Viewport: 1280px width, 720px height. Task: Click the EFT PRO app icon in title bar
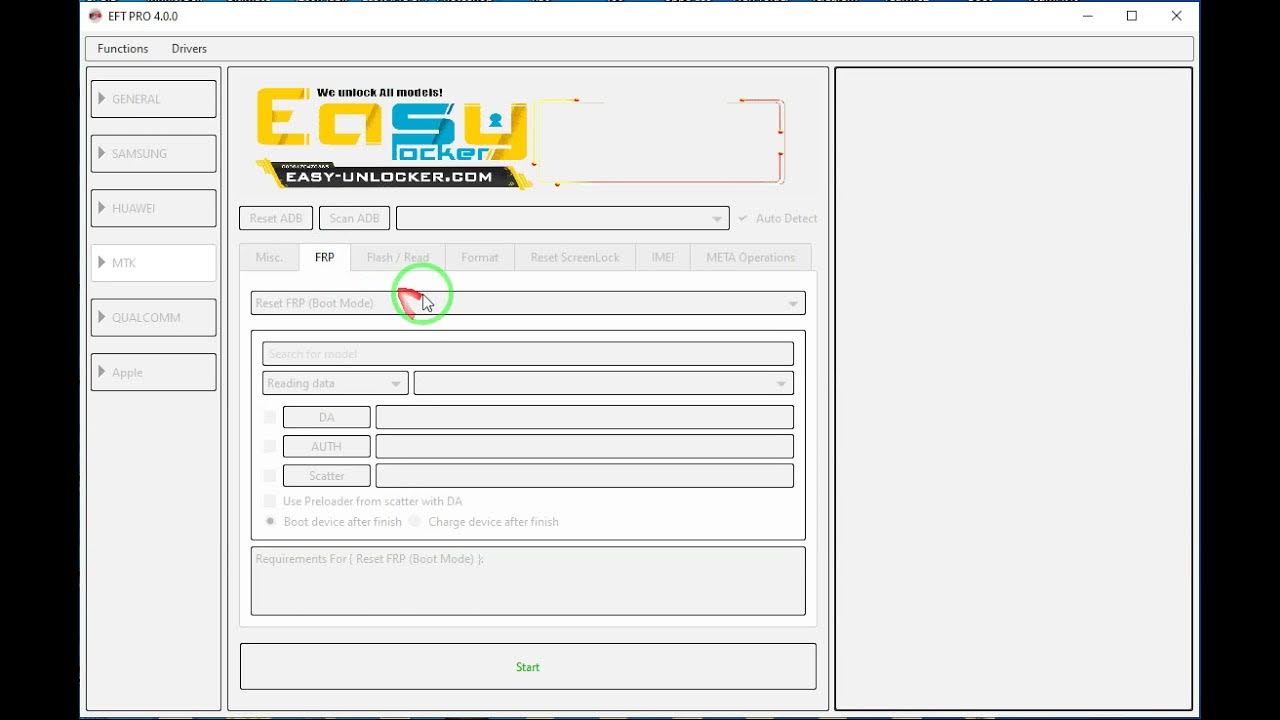pos(95,16)
